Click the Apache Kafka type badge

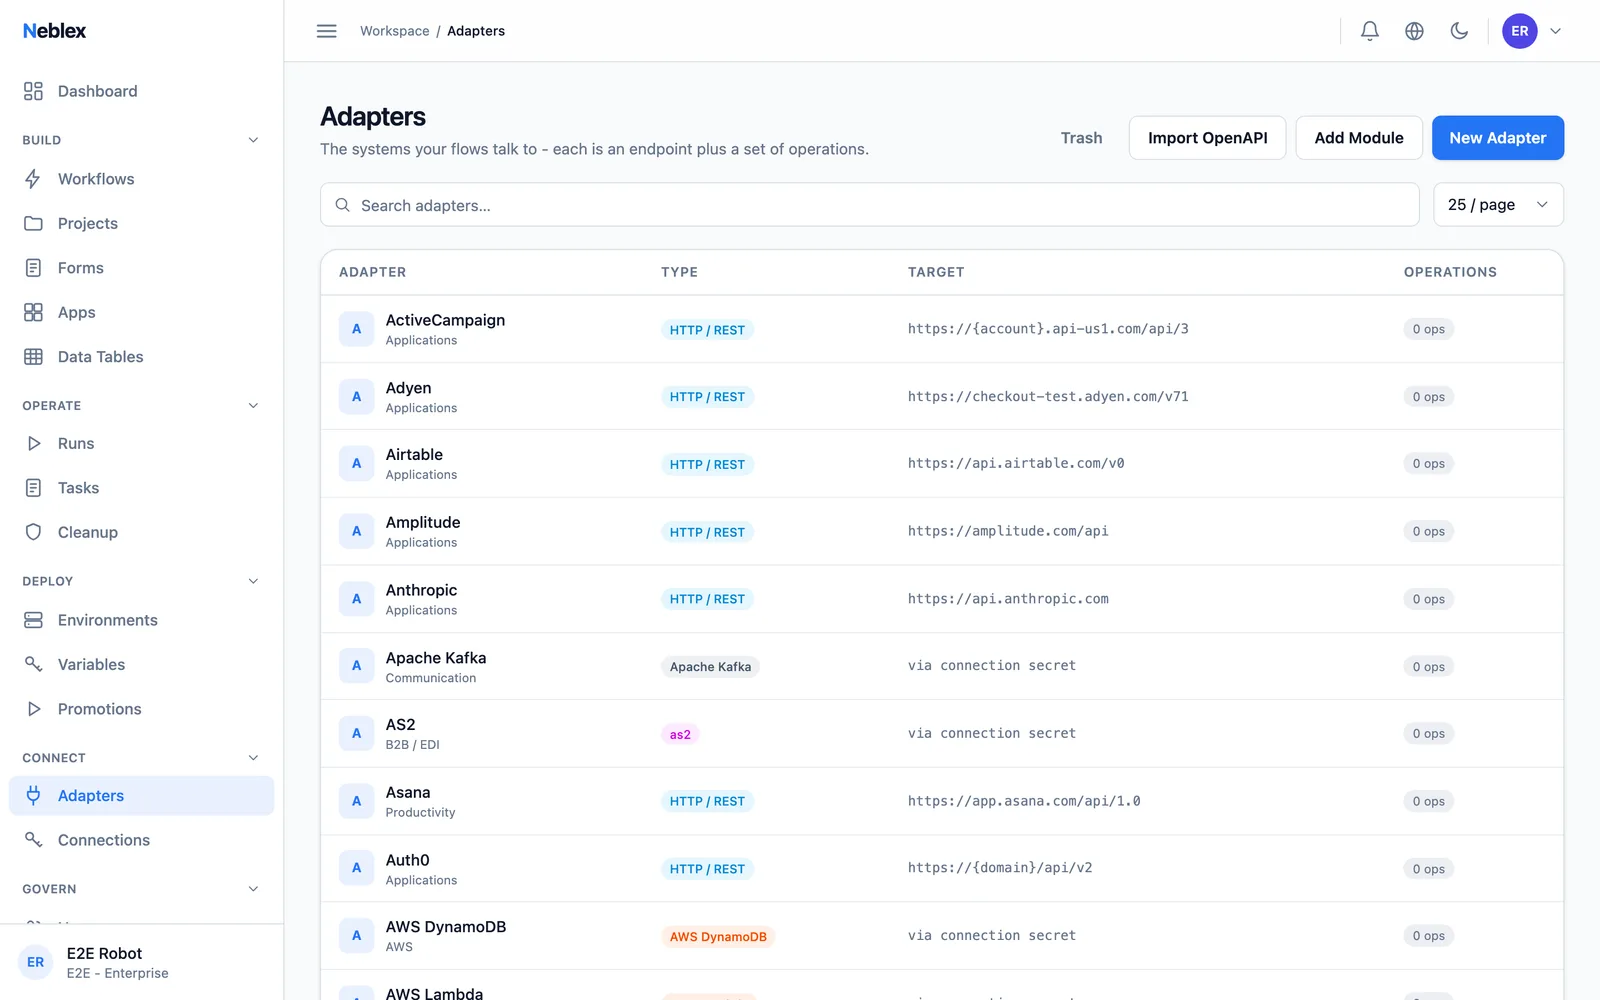(x=710, y=667)
